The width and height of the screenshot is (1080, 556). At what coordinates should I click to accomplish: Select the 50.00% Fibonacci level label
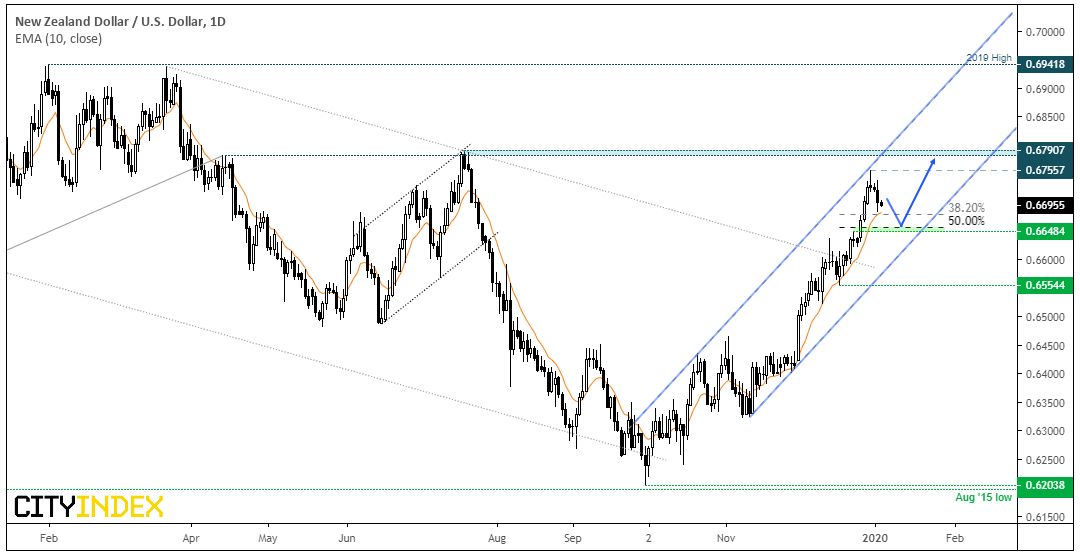pos(966,221)
